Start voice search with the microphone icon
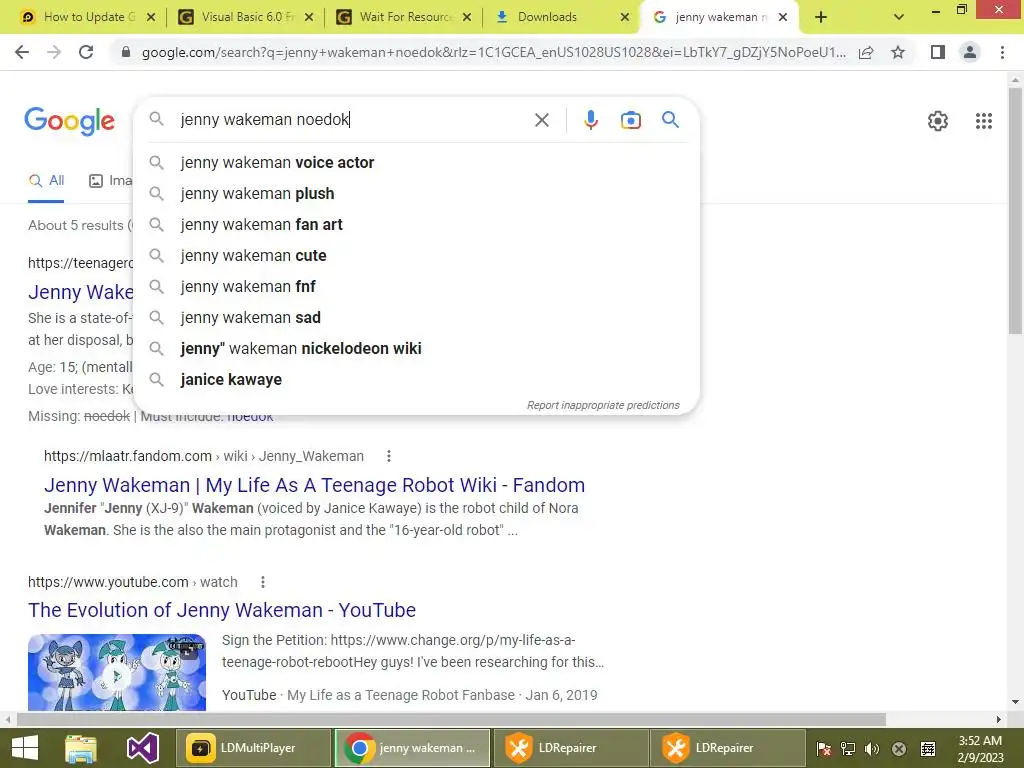The image size is (1024, 768). [590, 120]
